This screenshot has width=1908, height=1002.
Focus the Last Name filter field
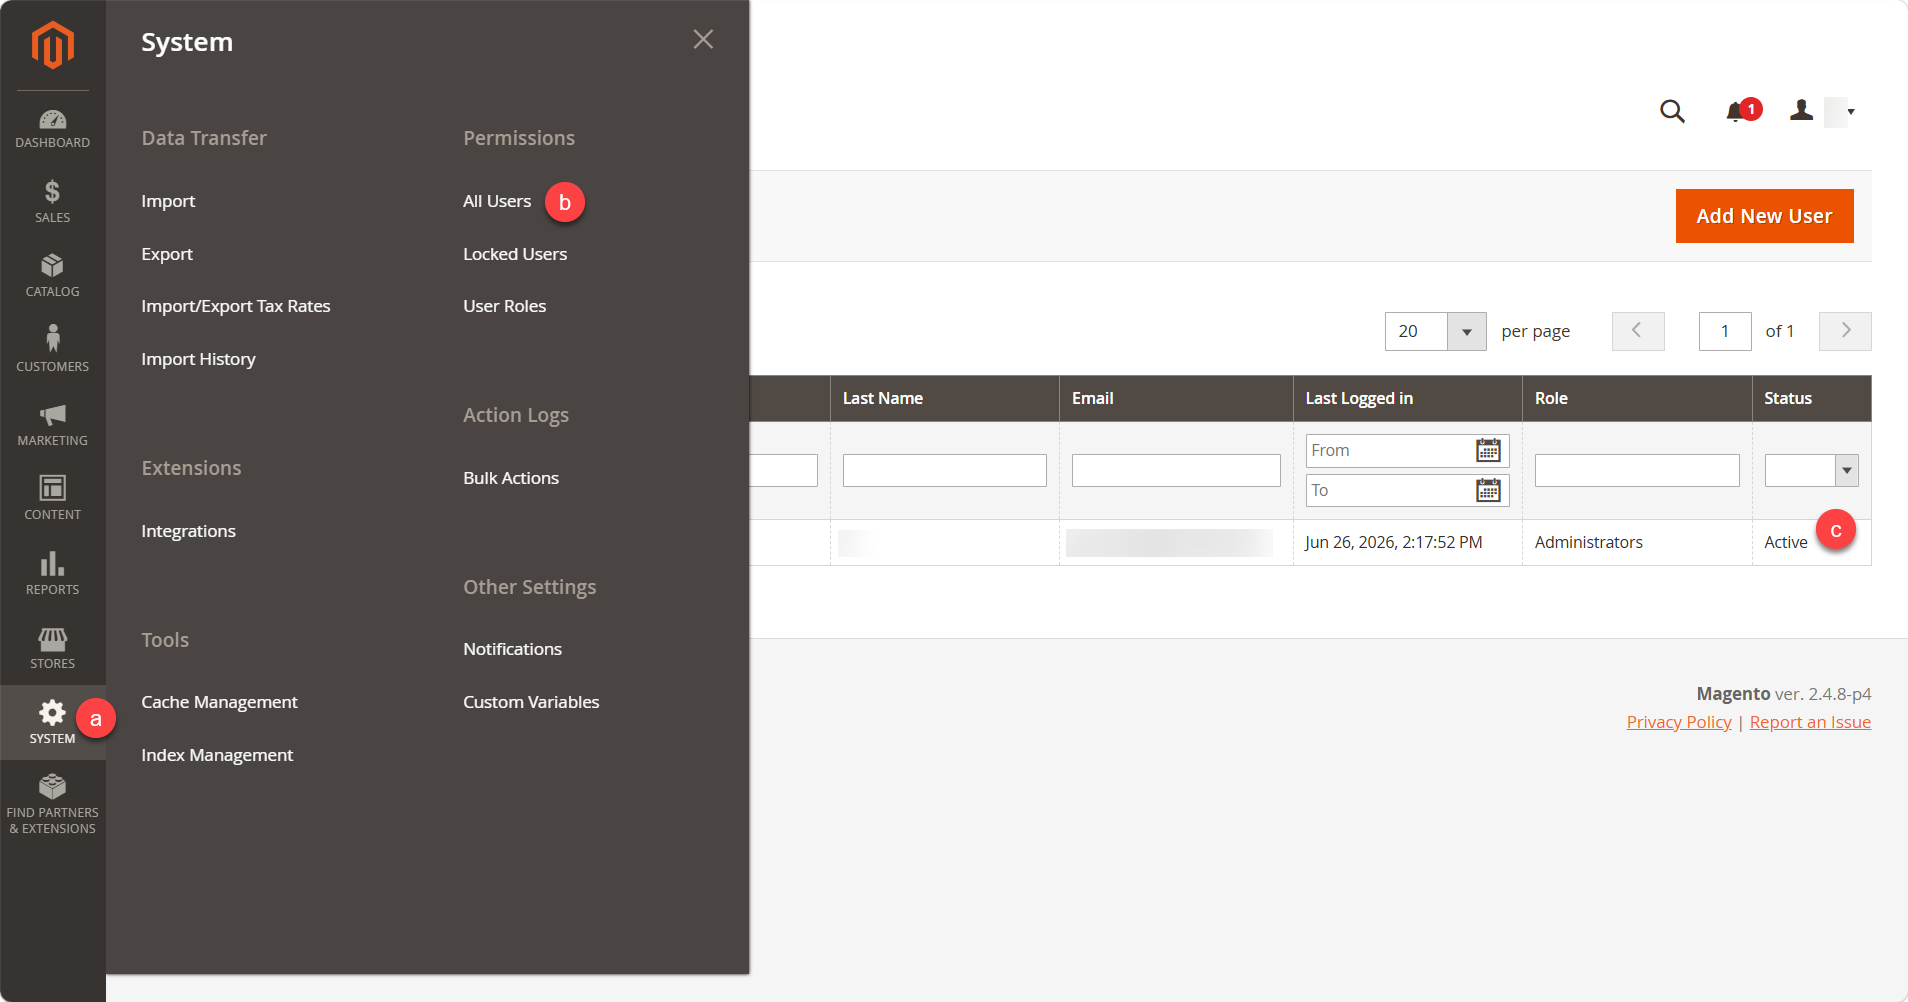(x=944, y=470)
